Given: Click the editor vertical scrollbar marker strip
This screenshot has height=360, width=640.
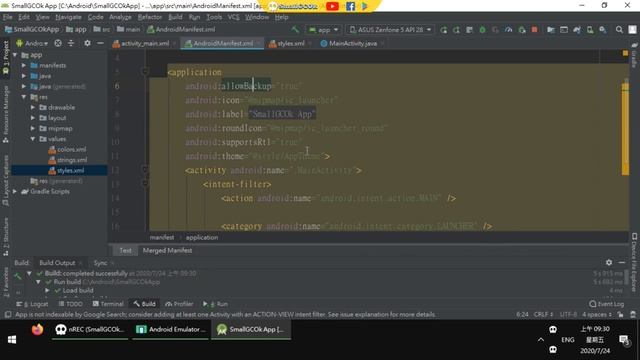Looking at the screenshot, I should pyautogui.click(x=625, y=129).
